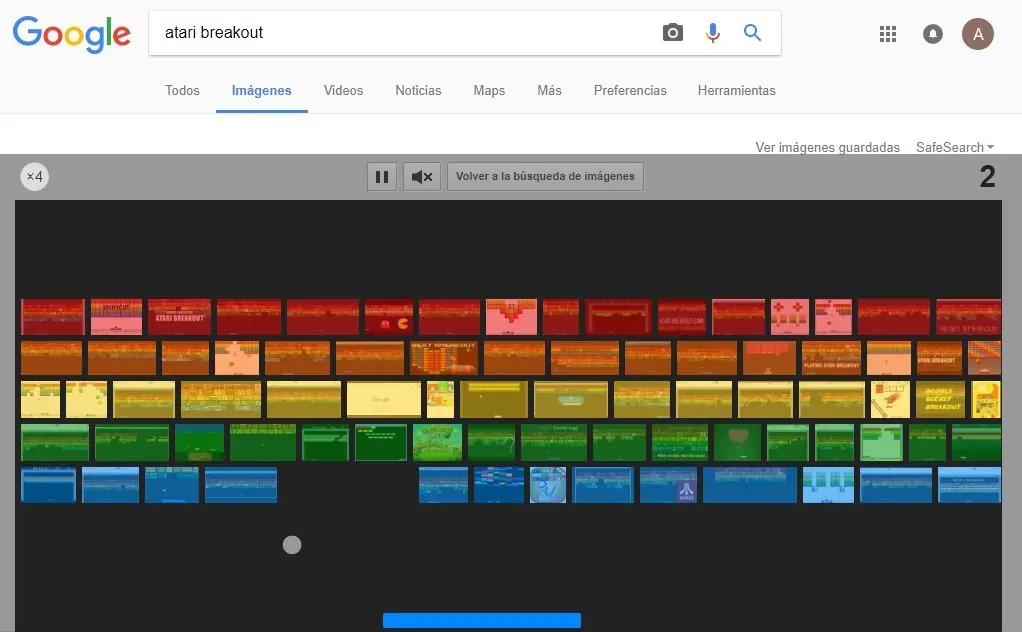The height and width of the screenshot is (632, 1022).
Task: Click the Google logo
Action: point(71,34)
